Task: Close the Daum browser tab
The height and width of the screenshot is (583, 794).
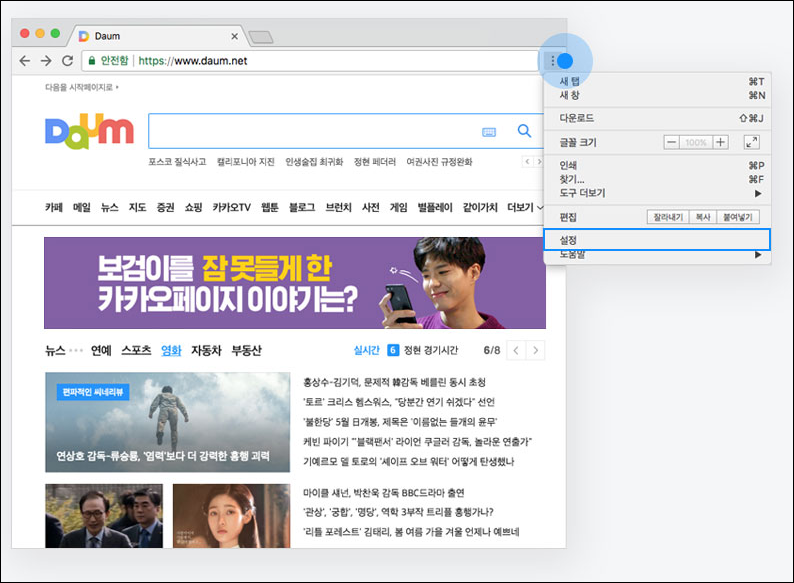Action: pos(234,36)
